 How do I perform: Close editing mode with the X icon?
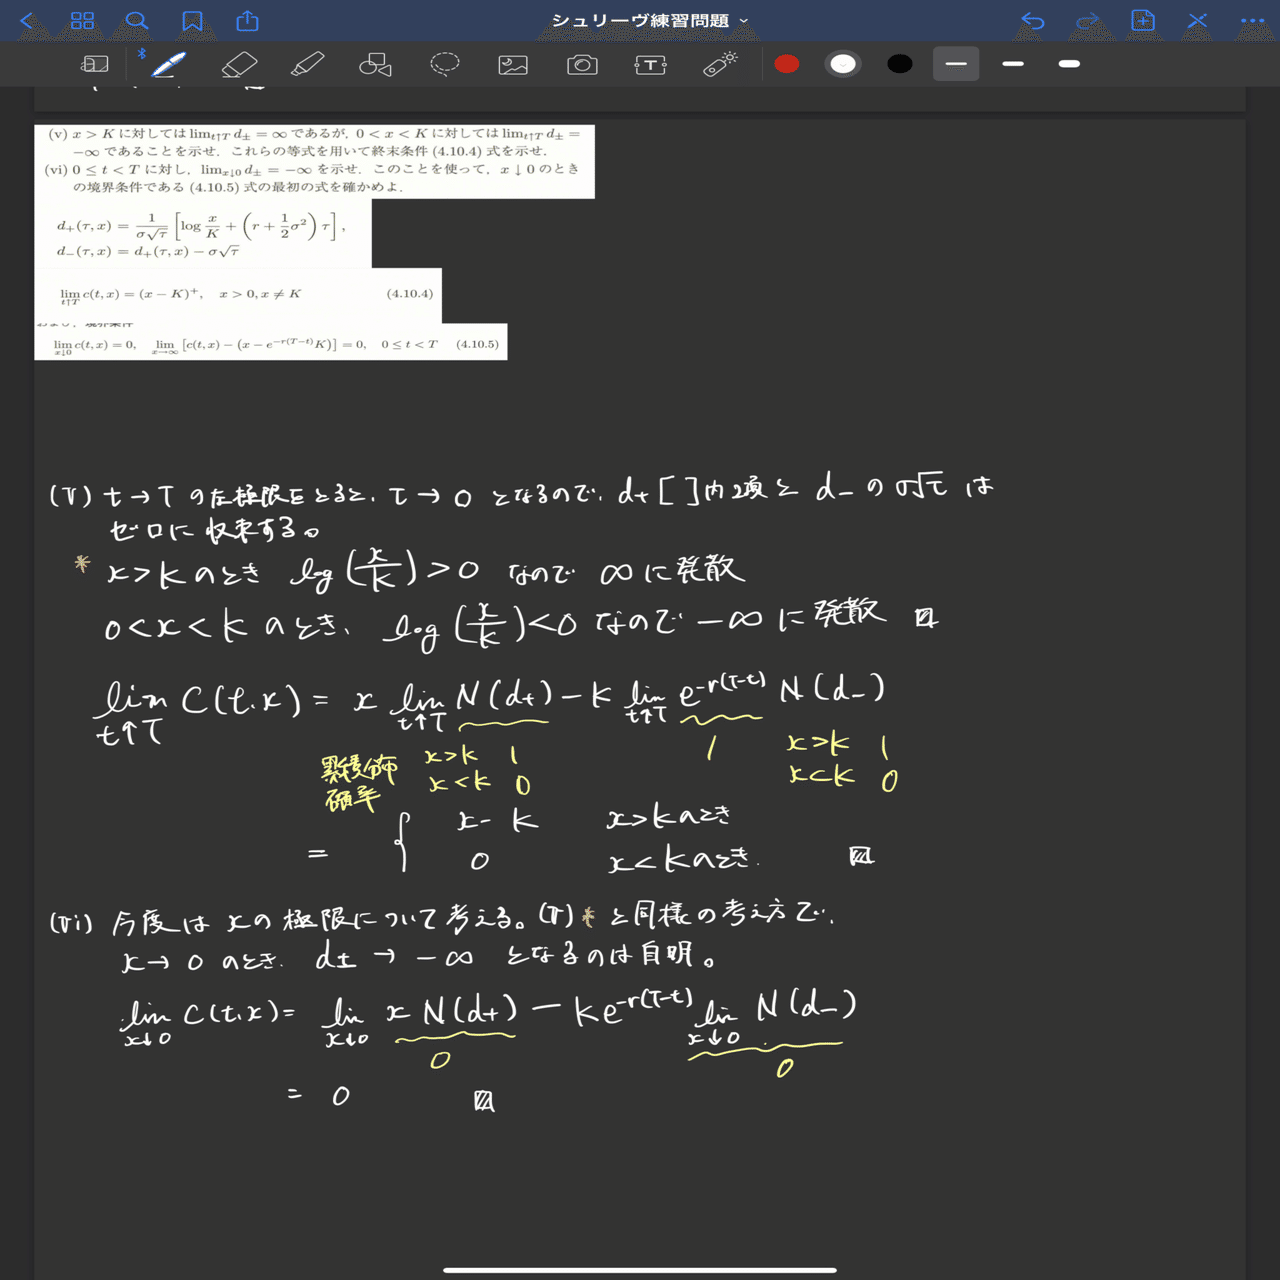point(1198,20)
